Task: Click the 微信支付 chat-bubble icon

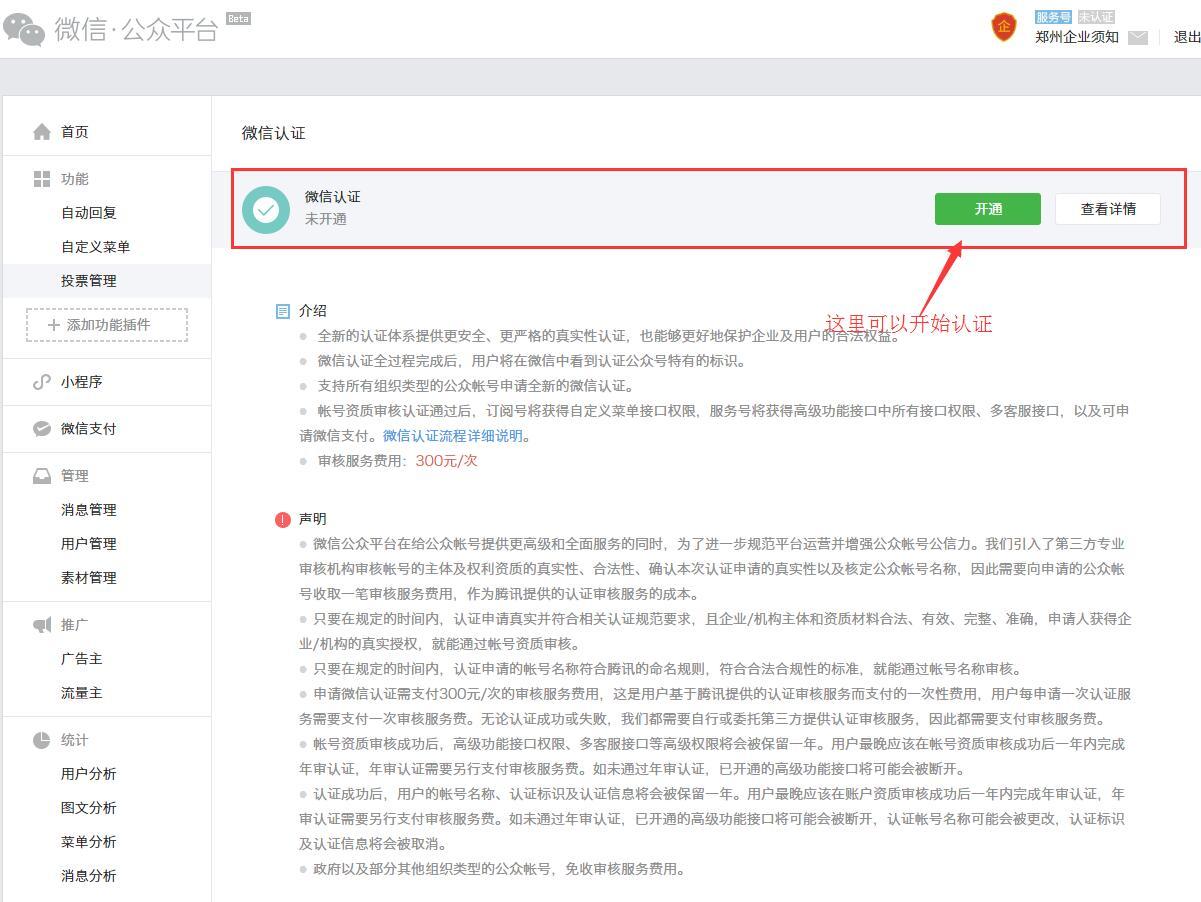Action: [41, 429]
